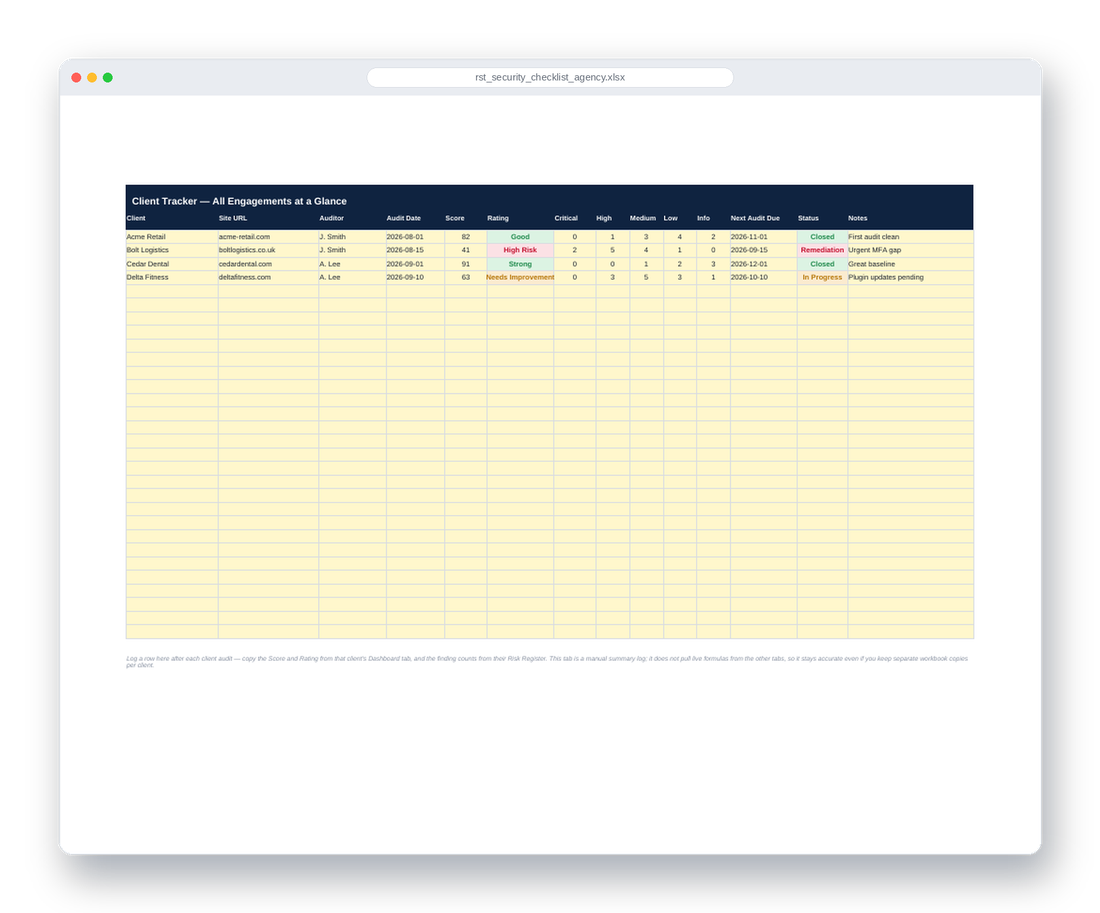The image size is (1100, 913).
Task: Select the 'Urgent MFA gap' note
Action: pyautogui.click(x=911, y=251)
